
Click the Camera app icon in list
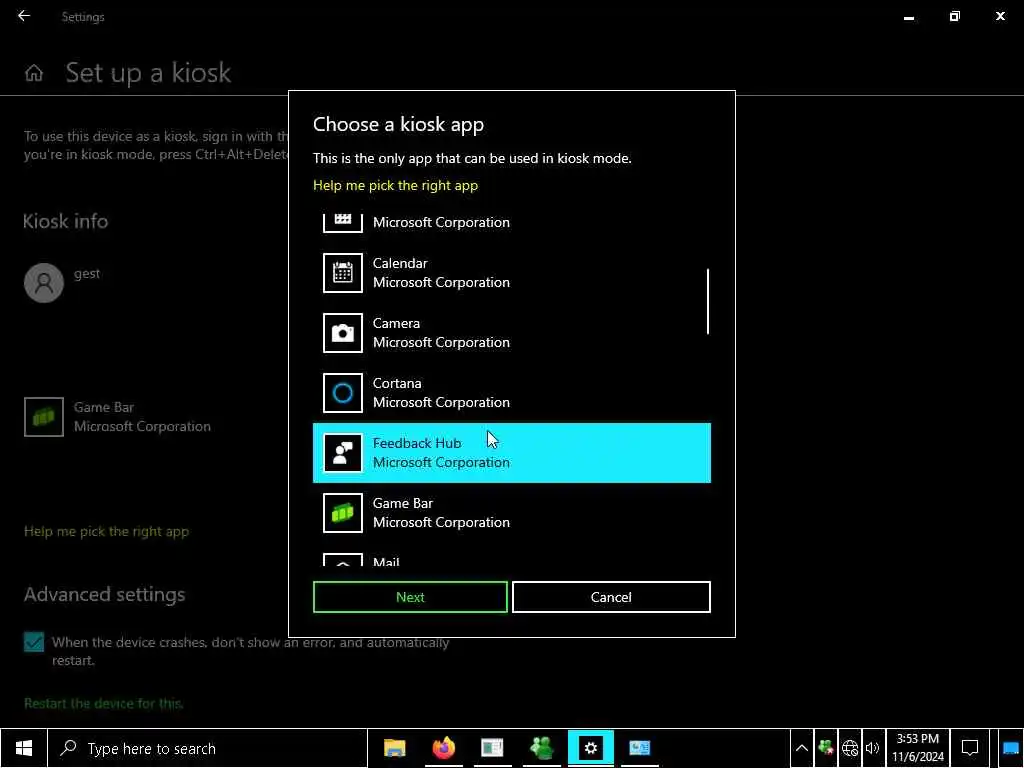point(343,333)
